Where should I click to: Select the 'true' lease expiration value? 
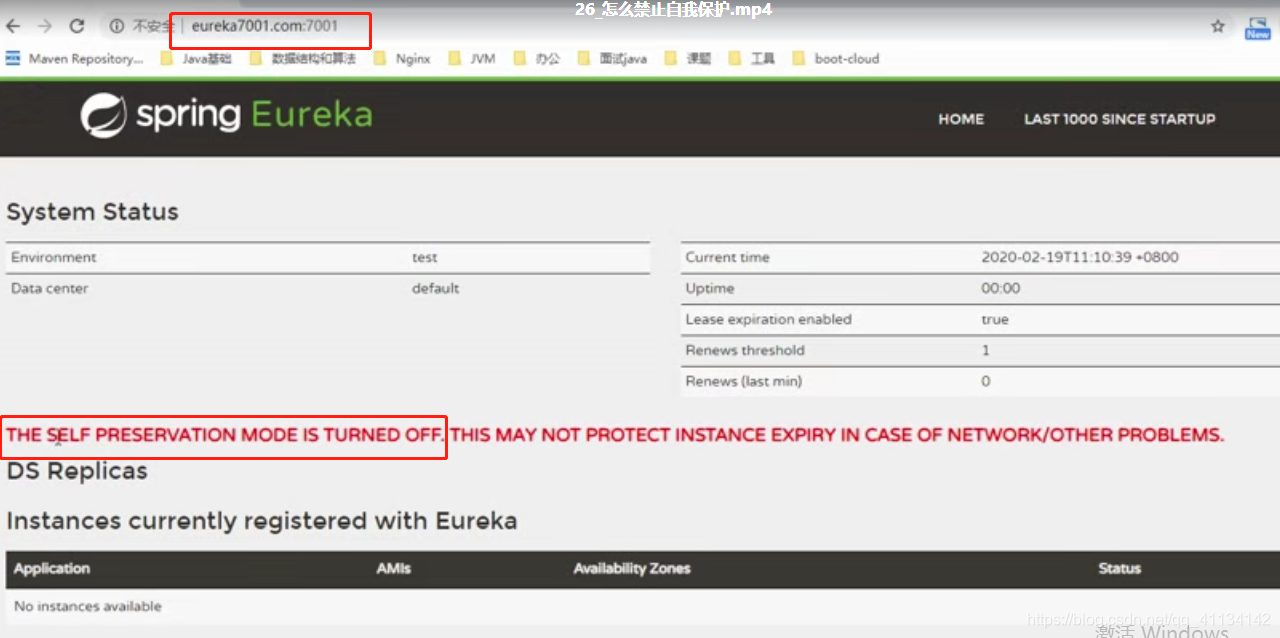tap(995, 319)
